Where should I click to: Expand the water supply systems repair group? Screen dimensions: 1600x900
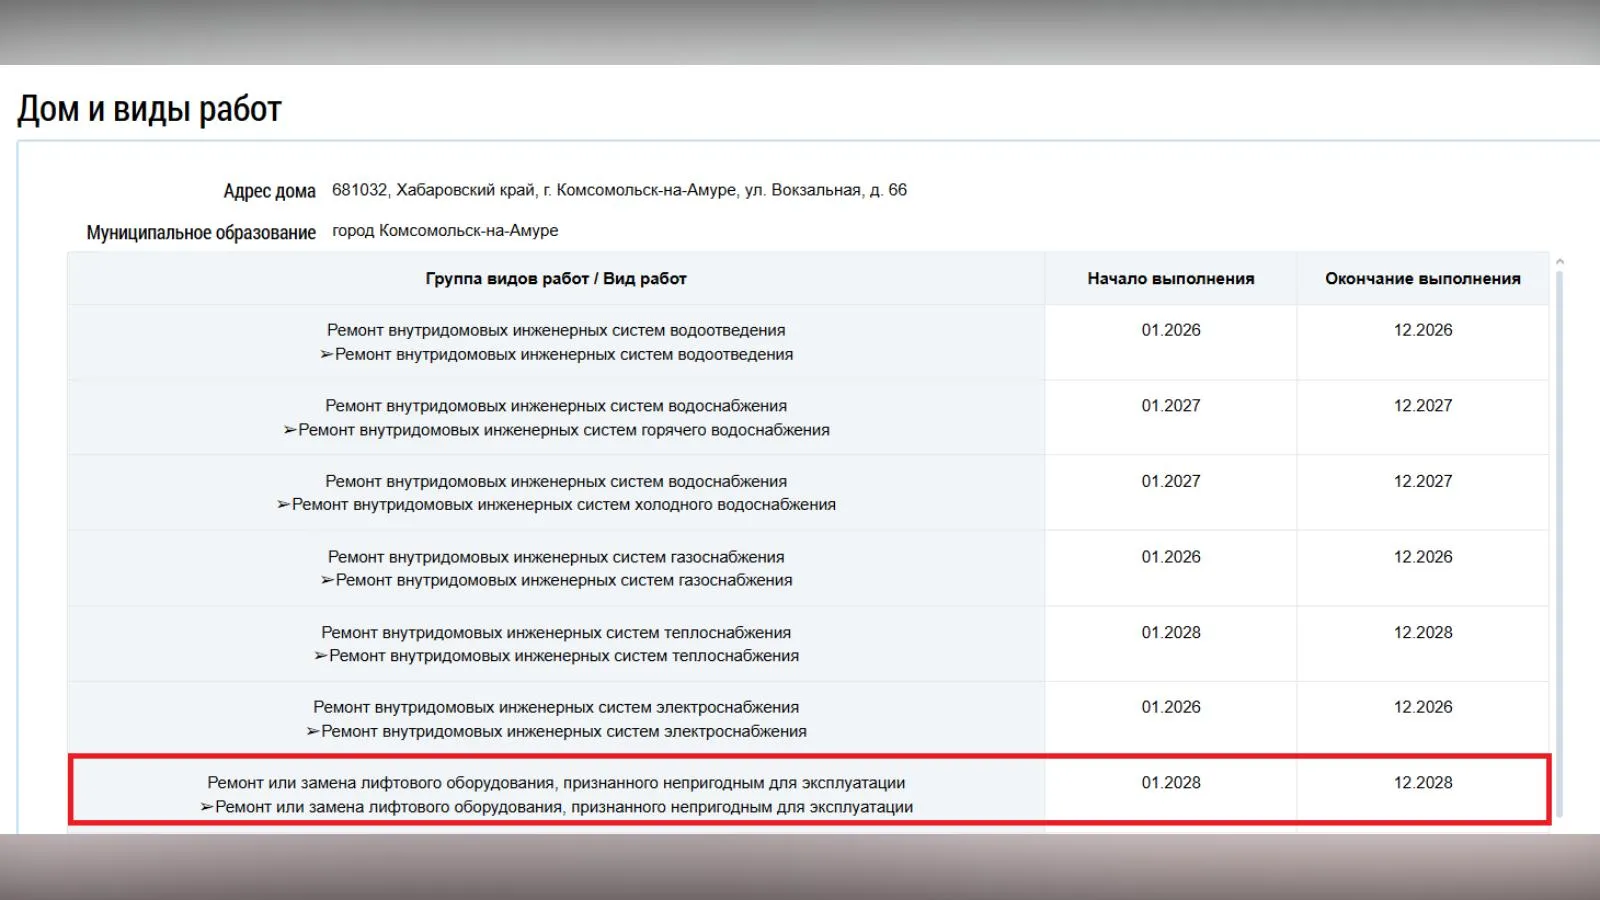pyautogui.click(x=557, y=405)
